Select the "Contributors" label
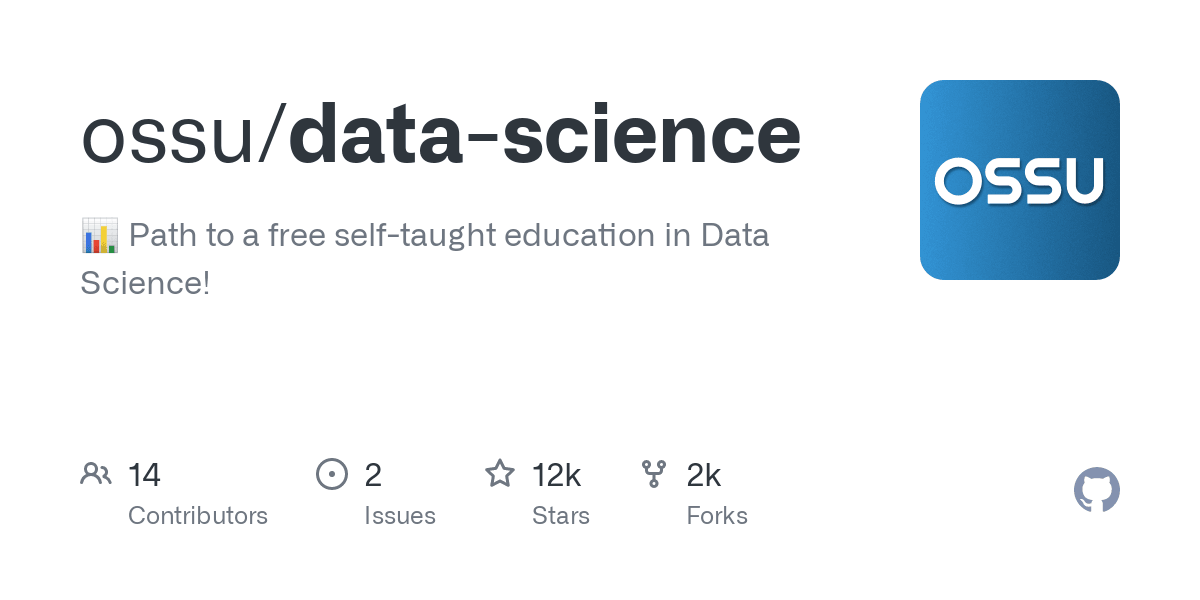 coord(198,516)
